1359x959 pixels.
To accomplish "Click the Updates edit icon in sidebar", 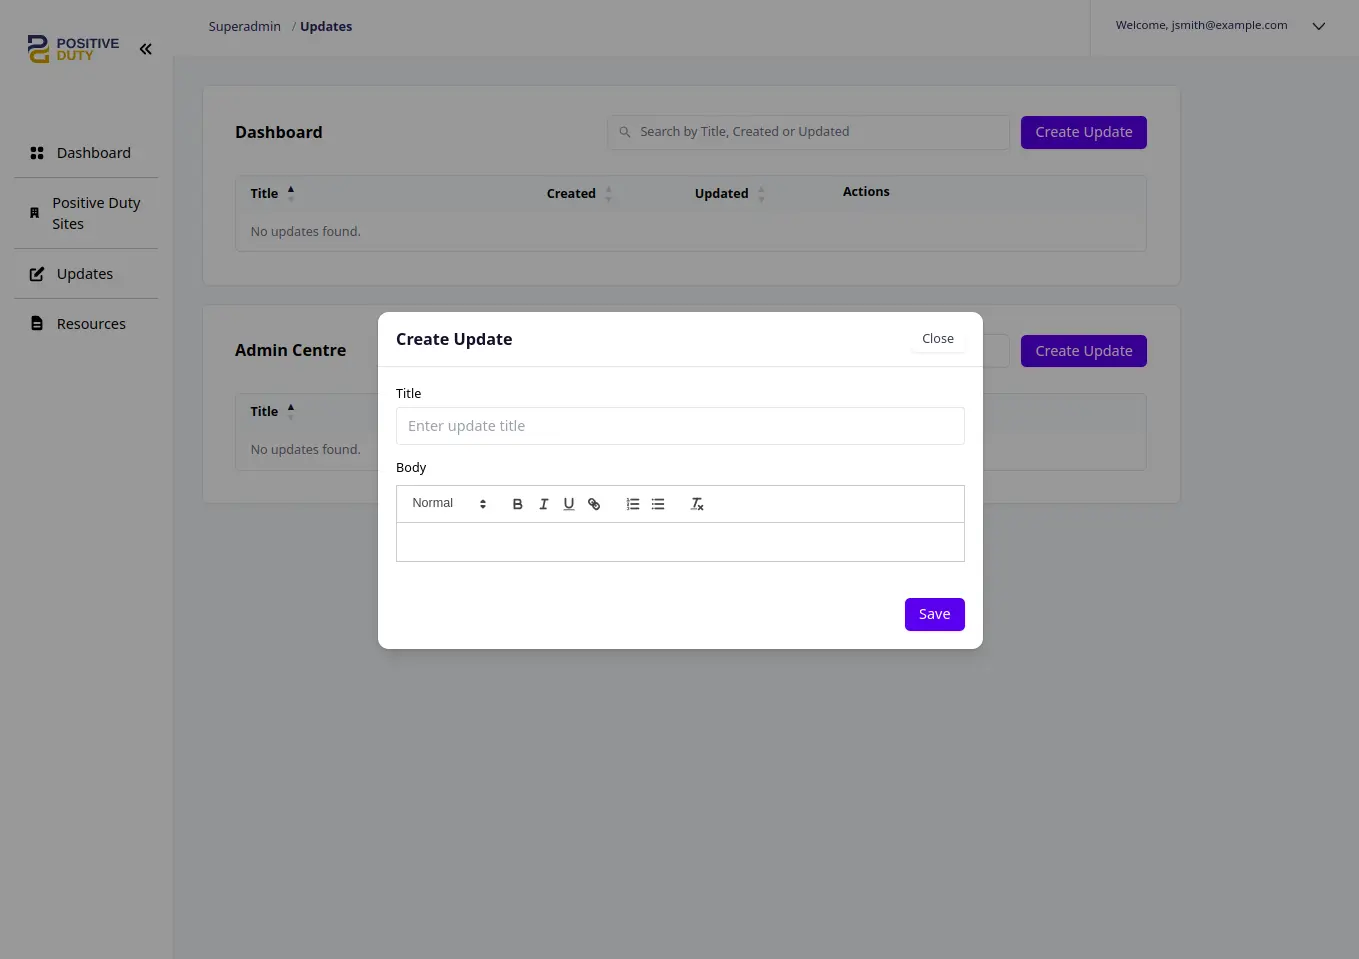I will coord(37,274).
